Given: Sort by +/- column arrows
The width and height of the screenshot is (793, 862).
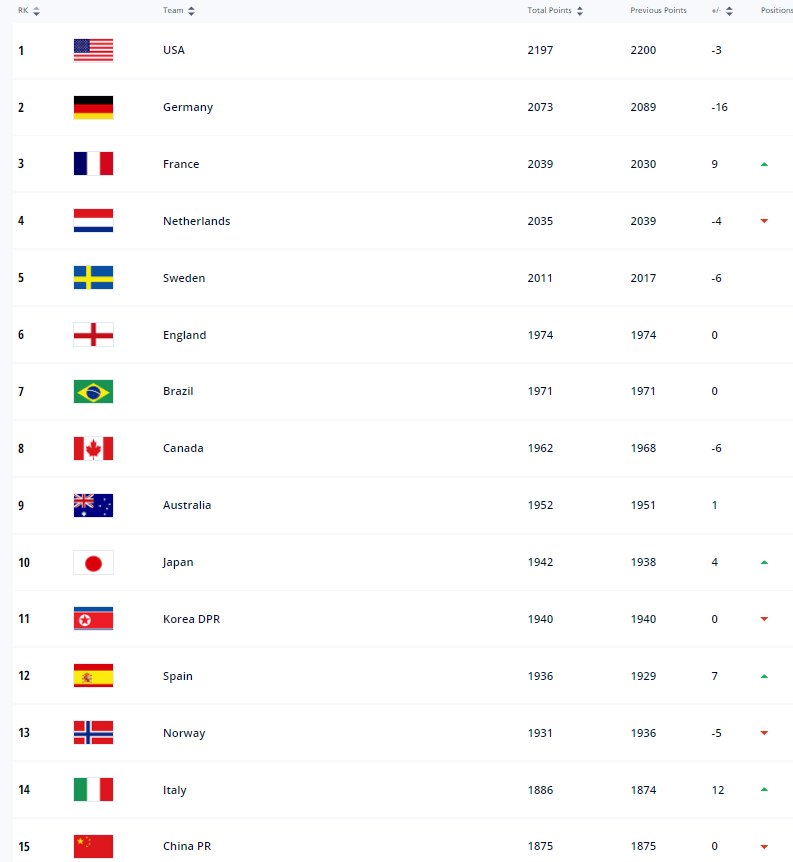Looking at the screenshot, I should (x=729, y=11).
